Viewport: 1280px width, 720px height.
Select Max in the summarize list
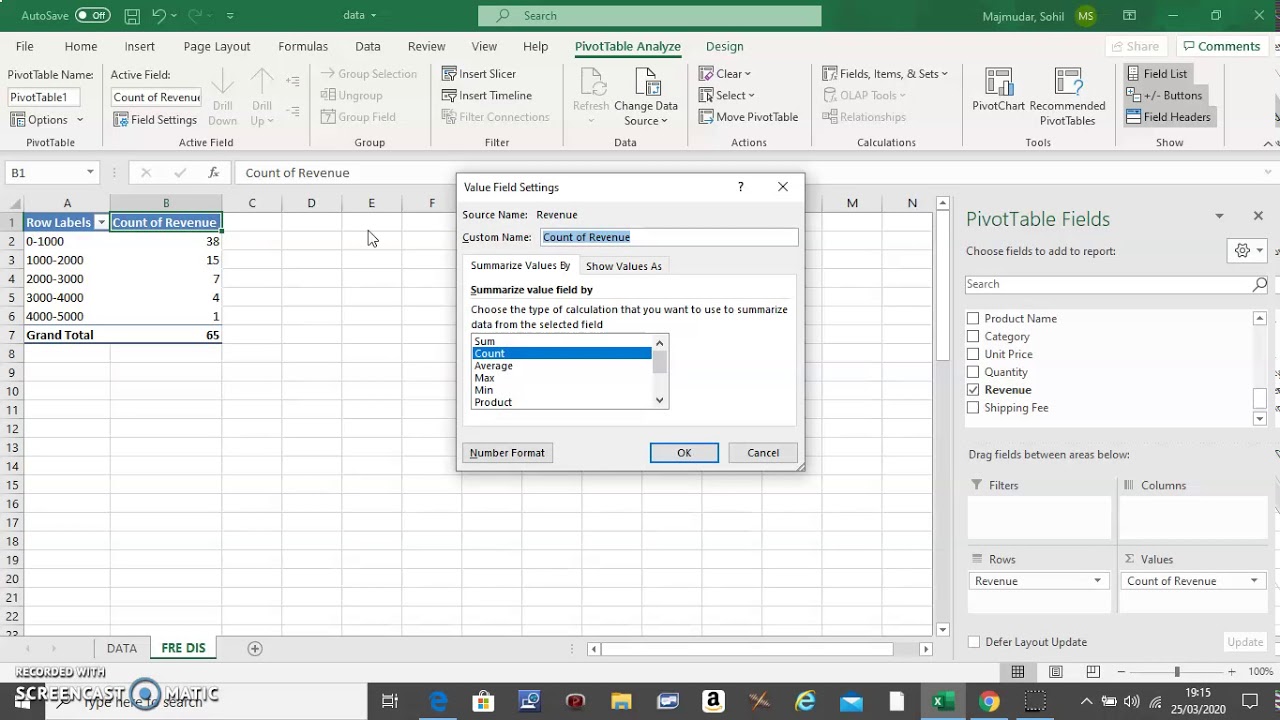(x=561, y=378)
